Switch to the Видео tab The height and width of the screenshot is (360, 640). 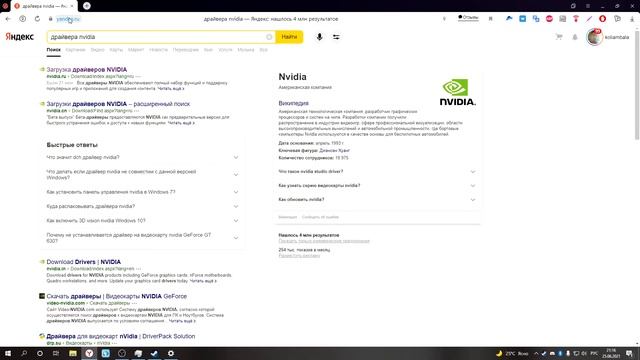click(98, 50)
